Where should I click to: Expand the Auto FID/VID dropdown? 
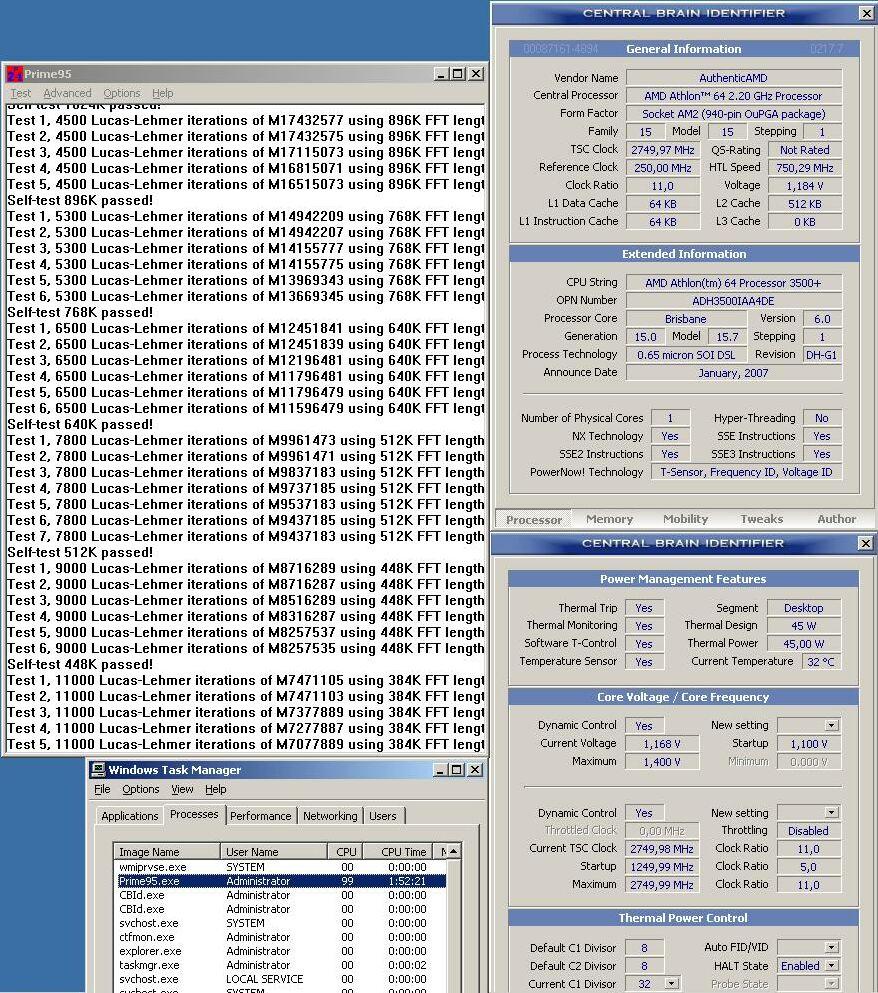(831, 947)
